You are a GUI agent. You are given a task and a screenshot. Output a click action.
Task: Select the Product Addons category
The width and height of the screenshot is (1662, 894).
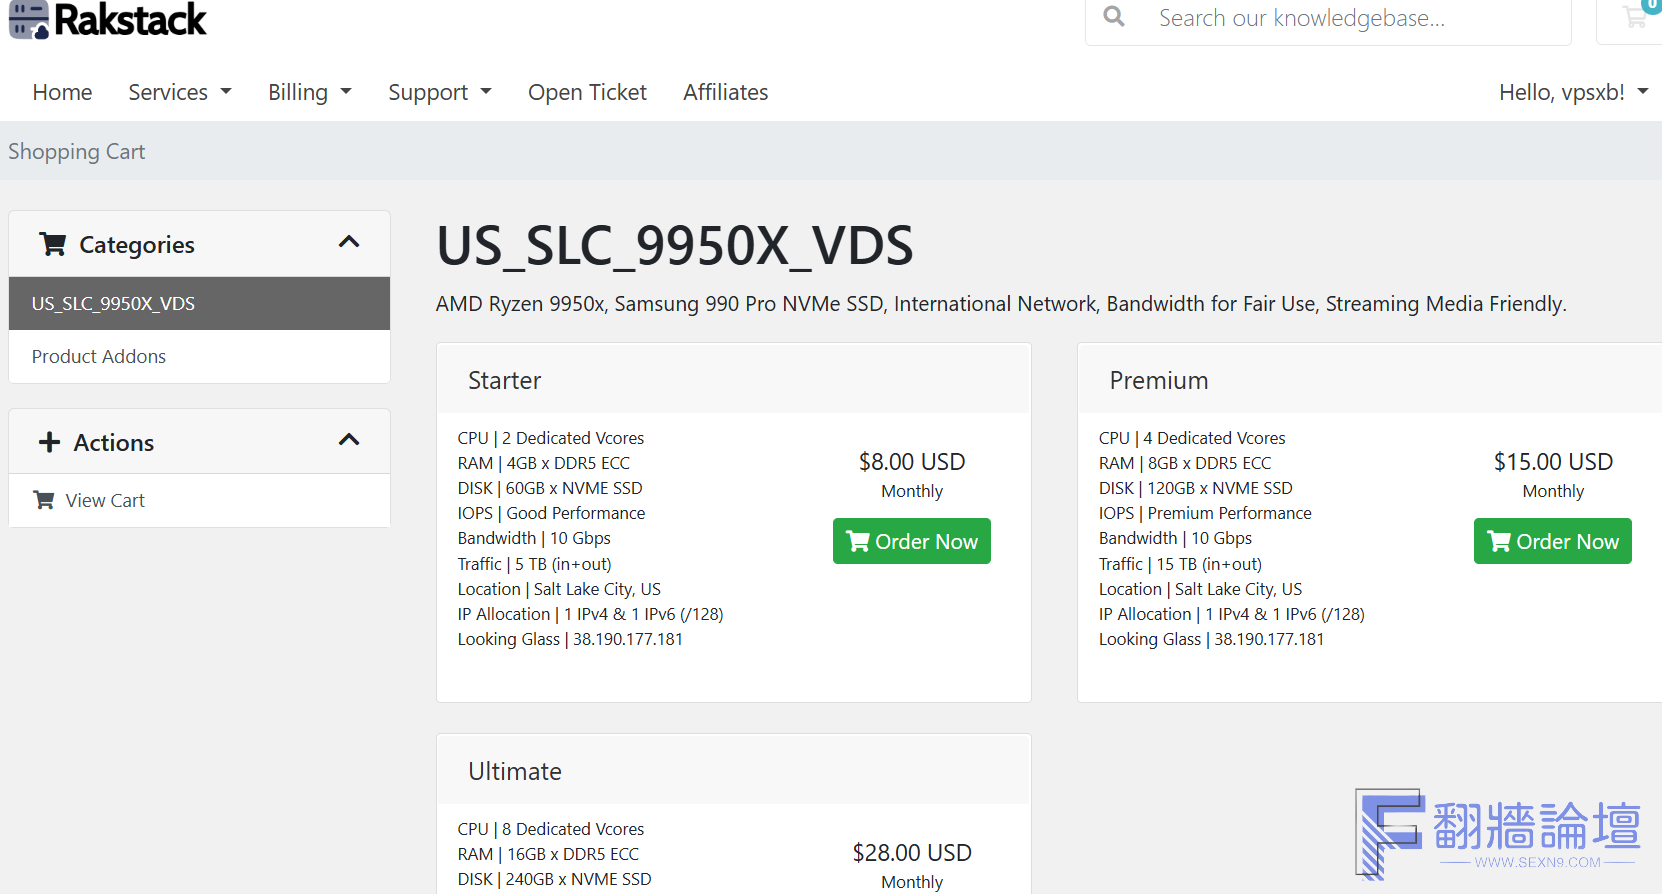tap(99, 356)
